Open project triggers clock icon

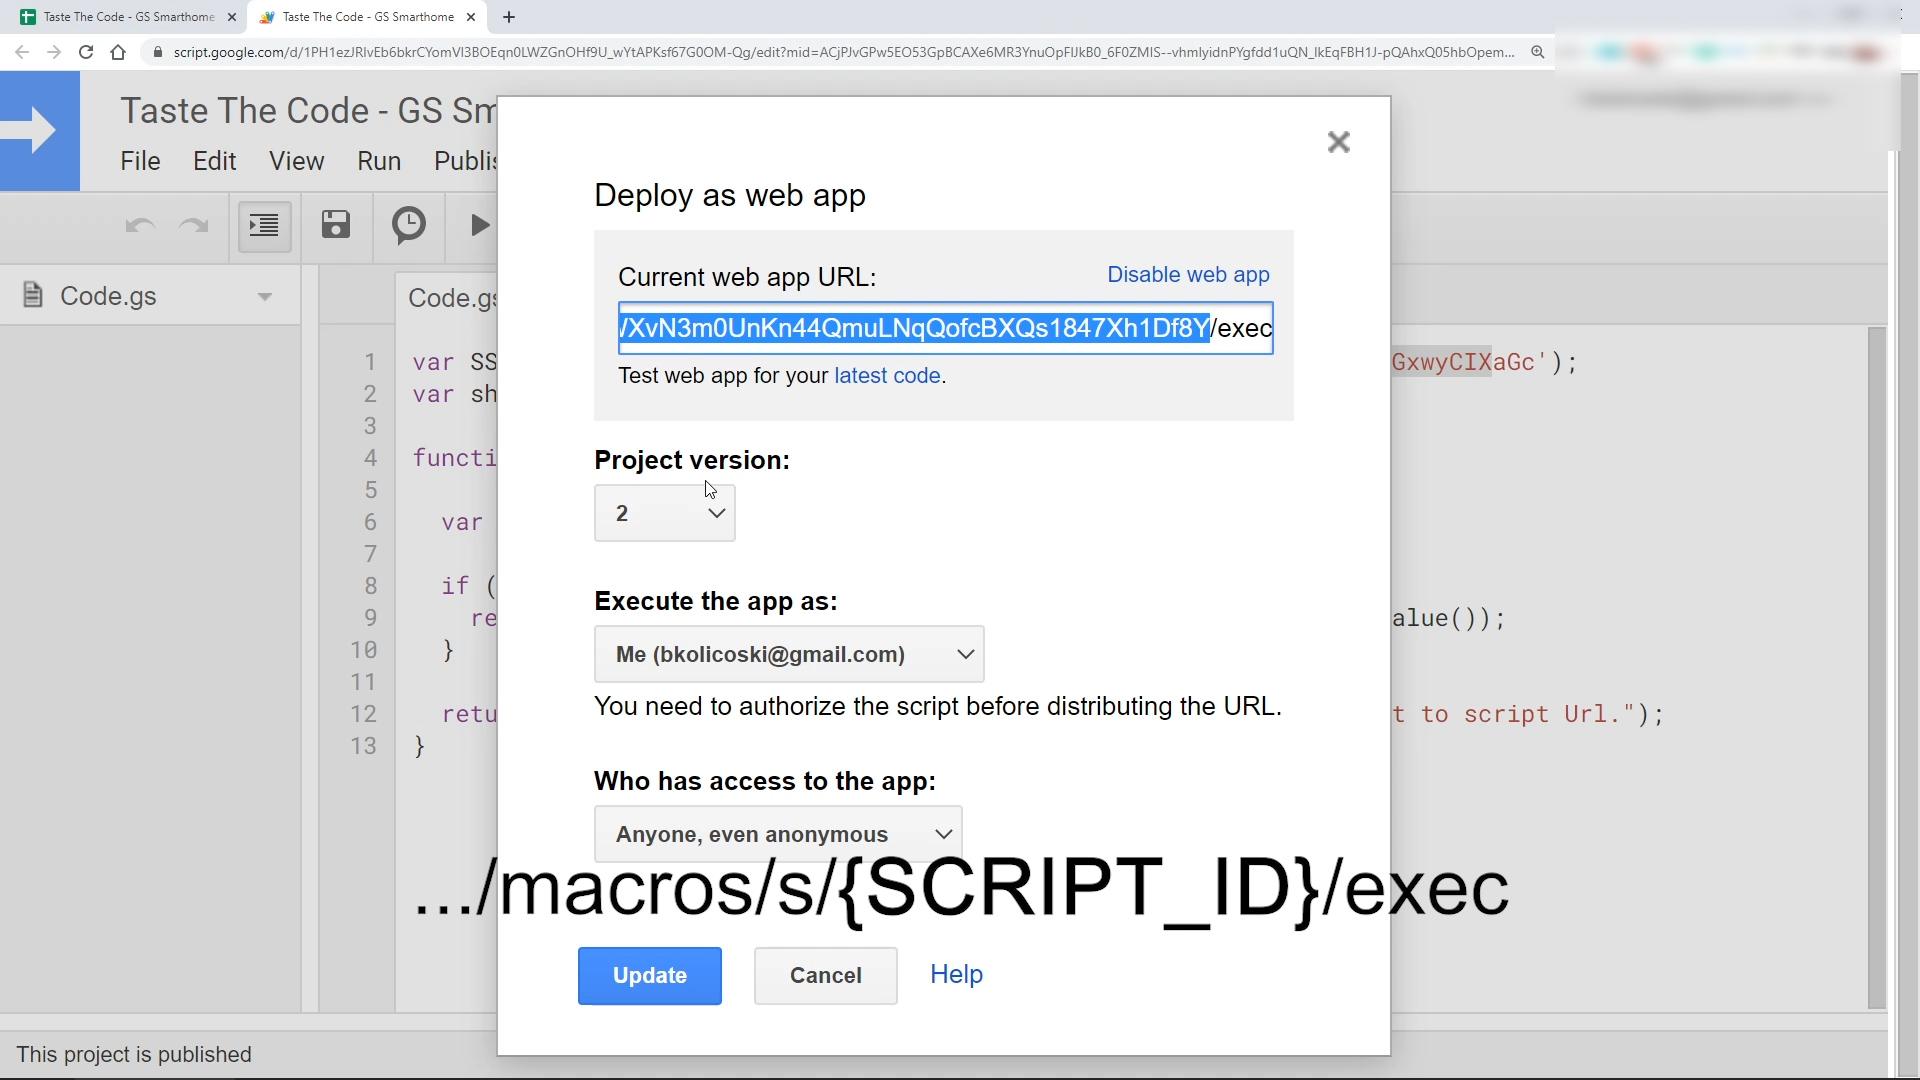click(409, 225)
